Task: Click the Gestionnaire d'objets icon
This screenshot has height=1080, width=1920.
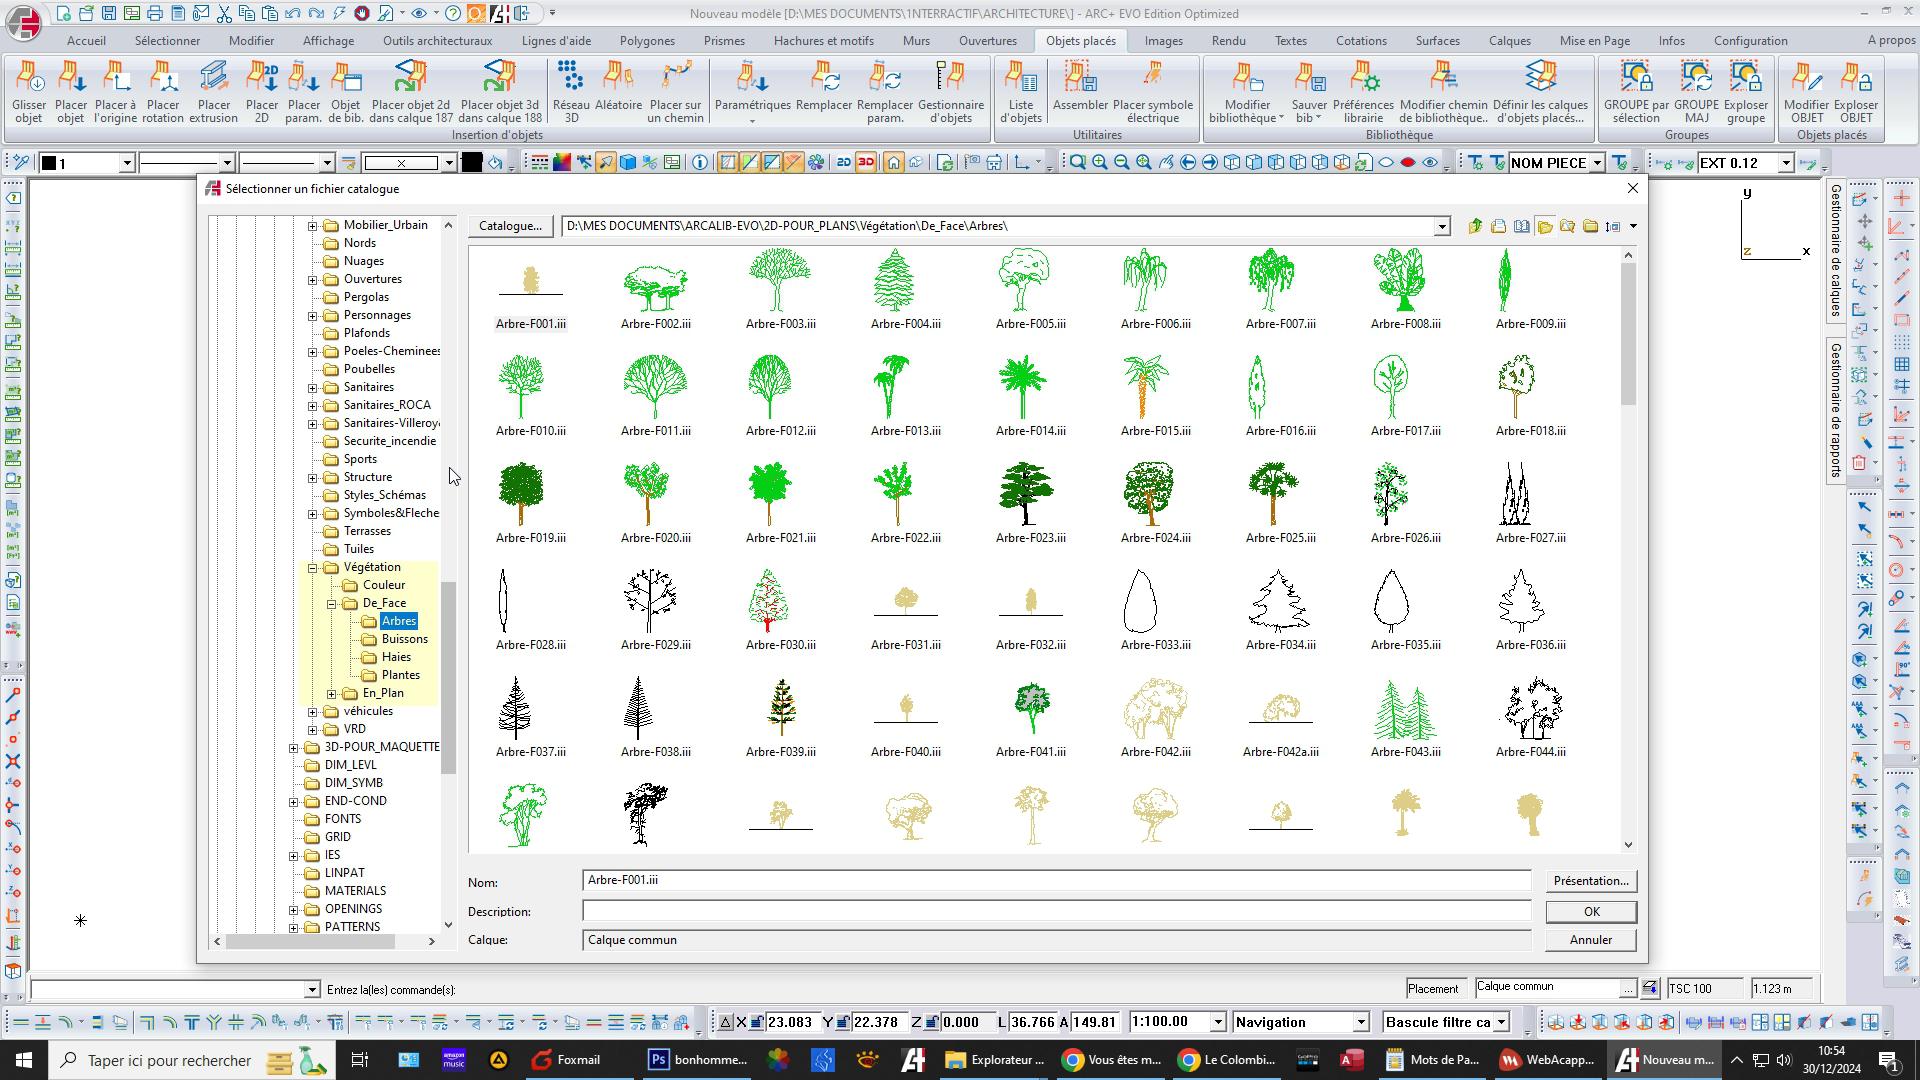Action: (x=950, y=78)
